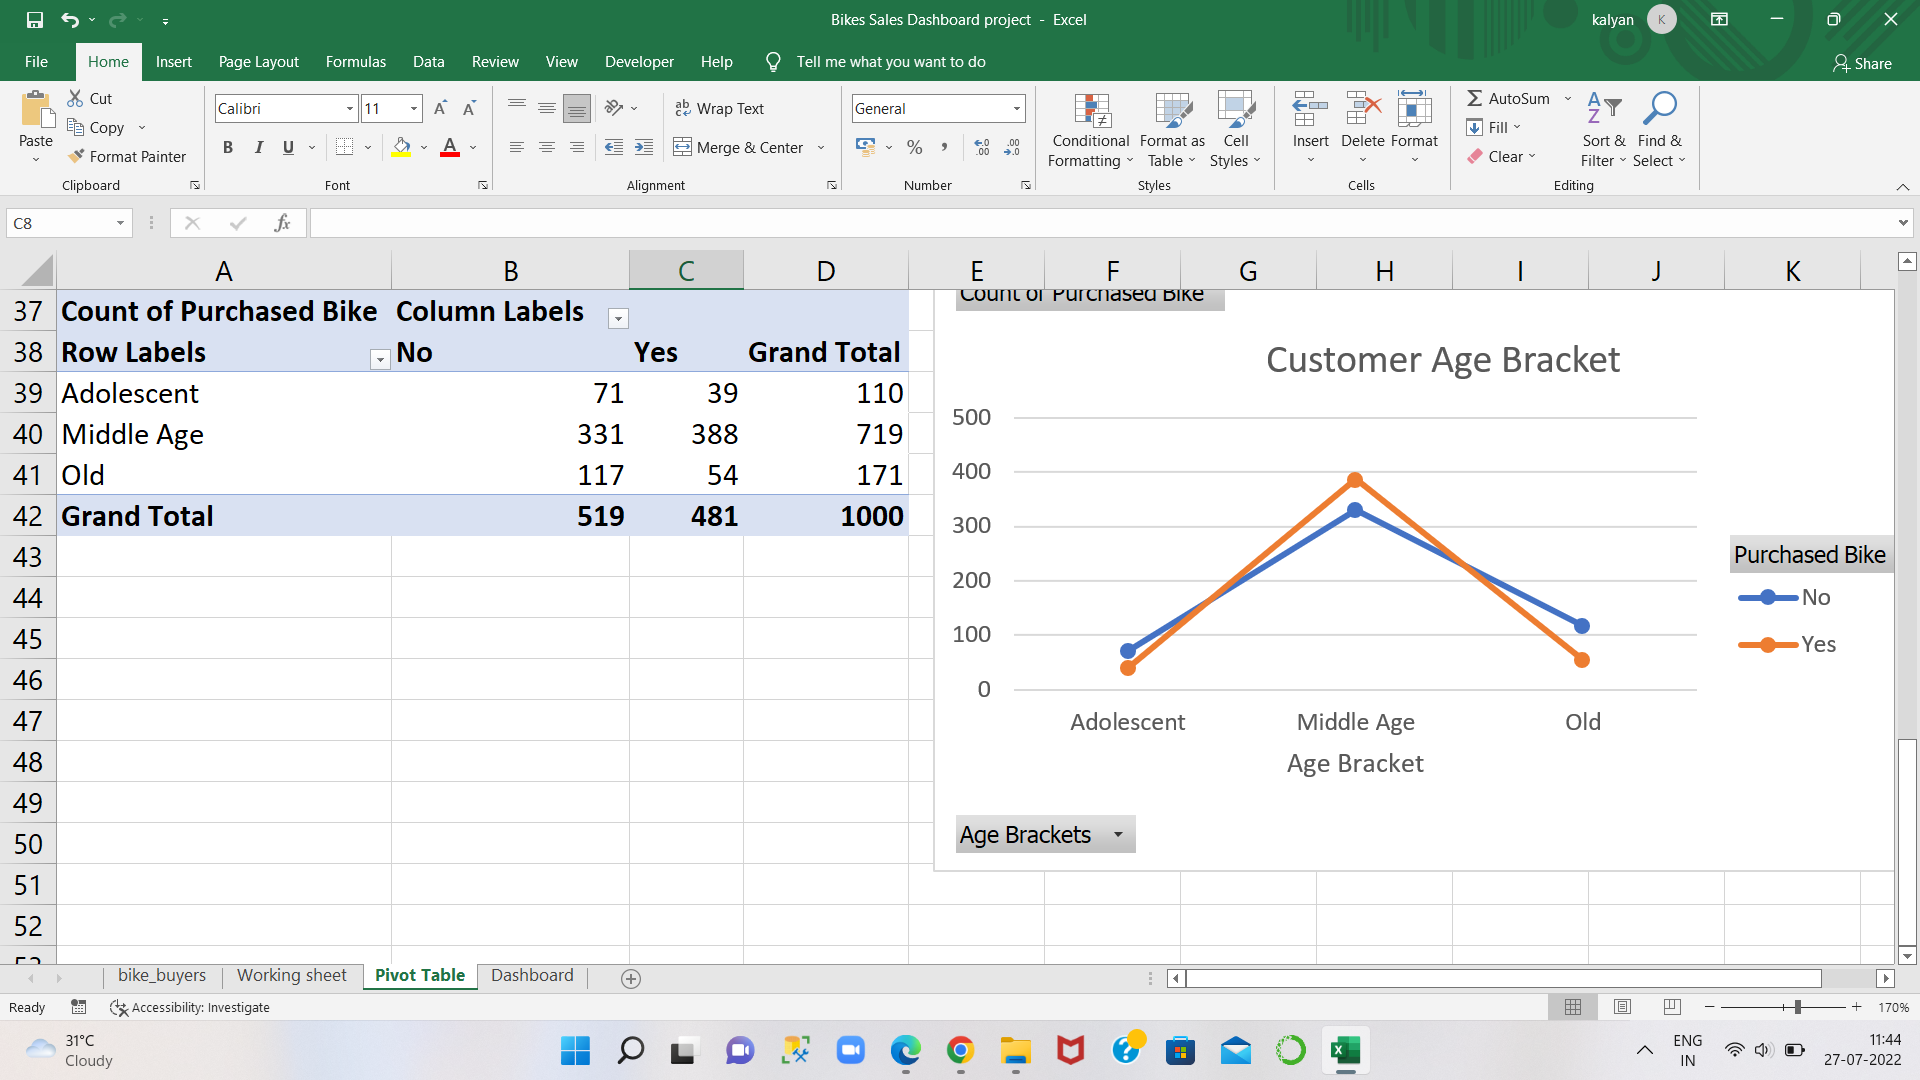Switch to the Dashboard sheet tab

[x=531, y=975]
